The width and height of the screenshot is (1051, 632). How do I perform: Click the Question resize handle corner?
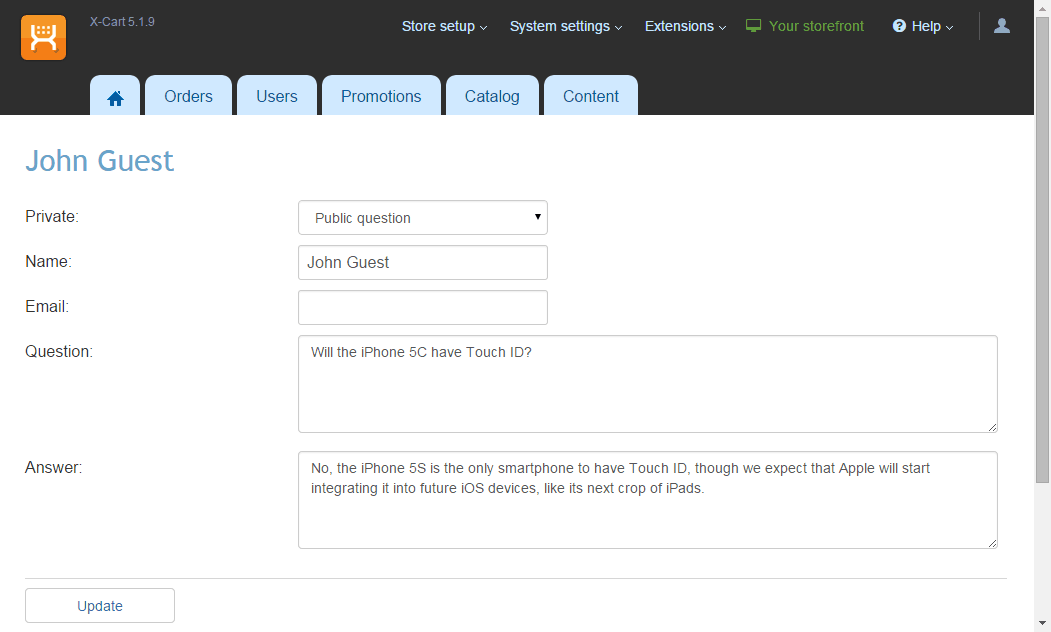pos(992,428)
